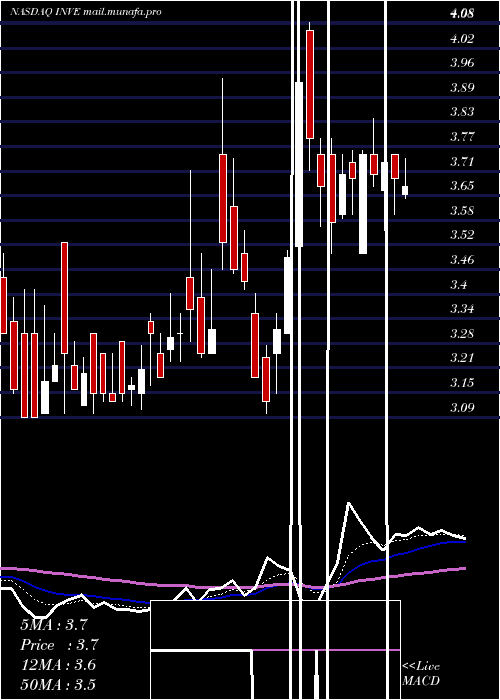Viewport: 500px width, 700px height.
Task: Click the tallest red candlestick near 4.02
Action: point(310,84)
